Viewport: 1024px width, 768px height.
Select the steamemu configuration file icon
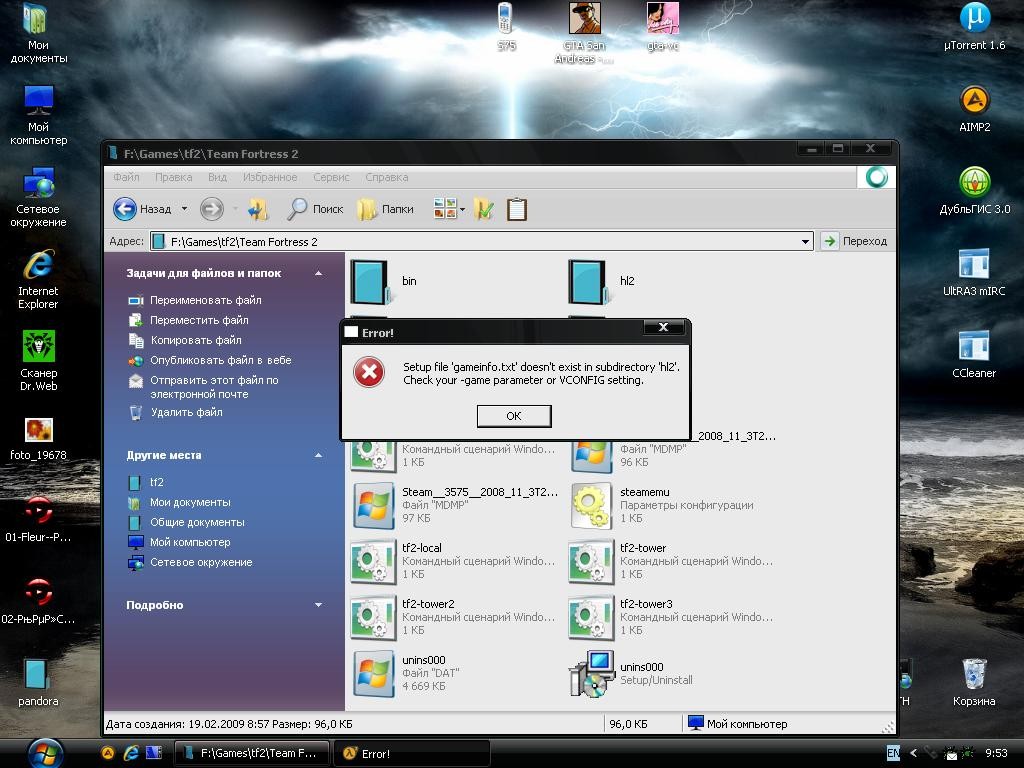pos(591,505)
